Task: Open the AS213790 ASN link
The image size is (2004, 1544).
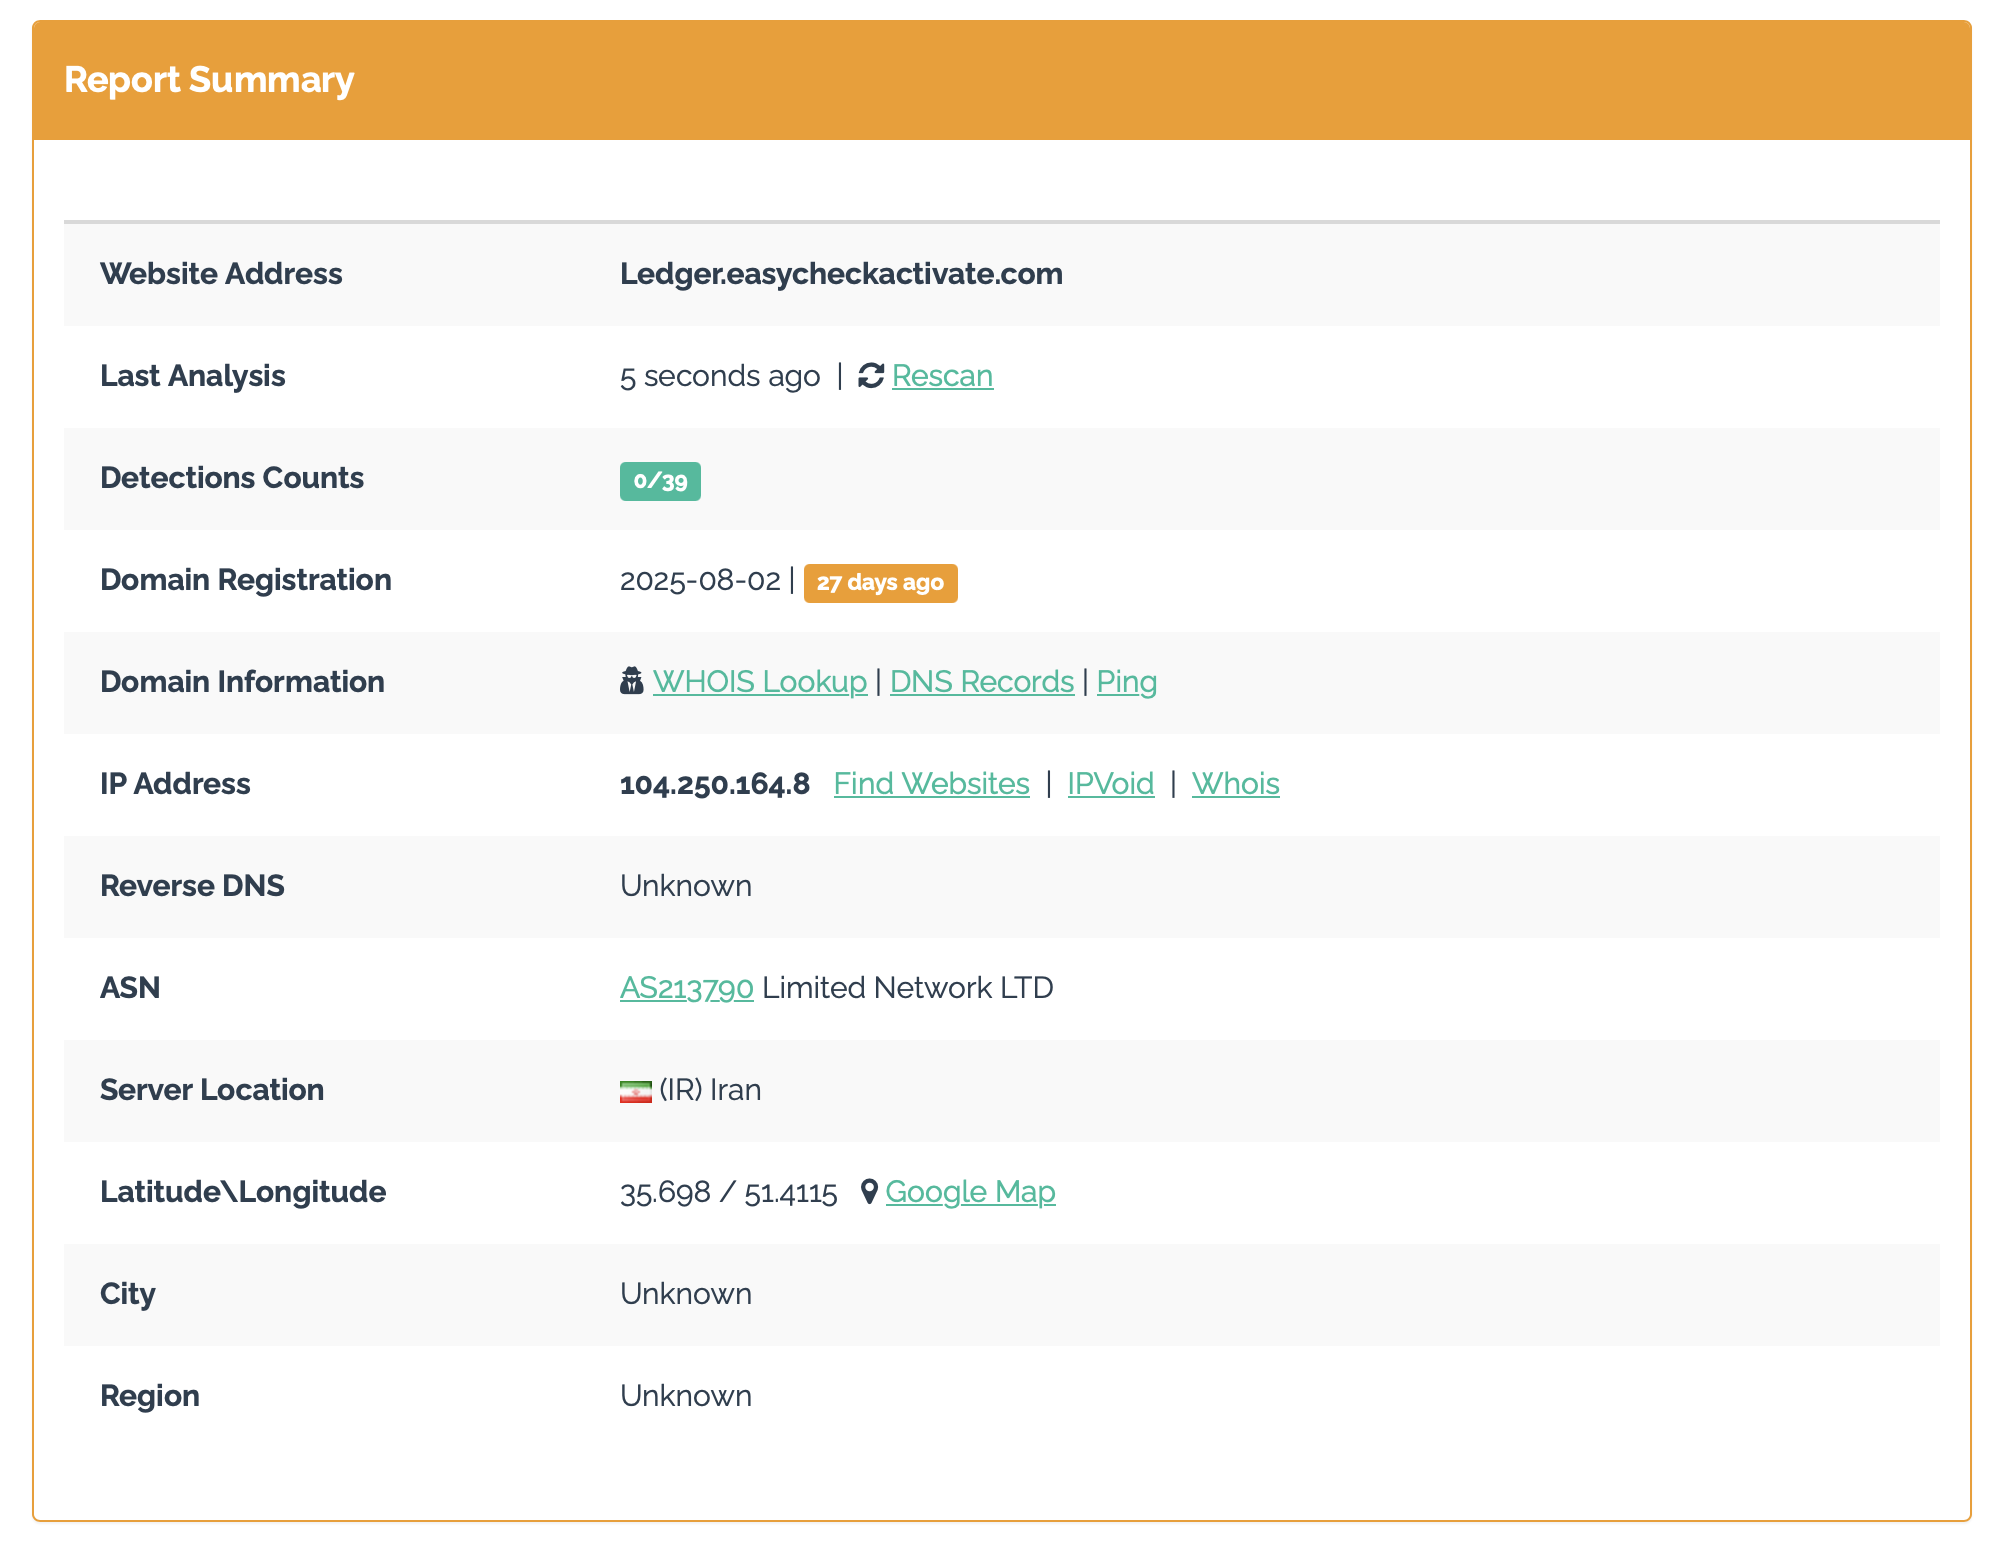Action: (687, 988)
